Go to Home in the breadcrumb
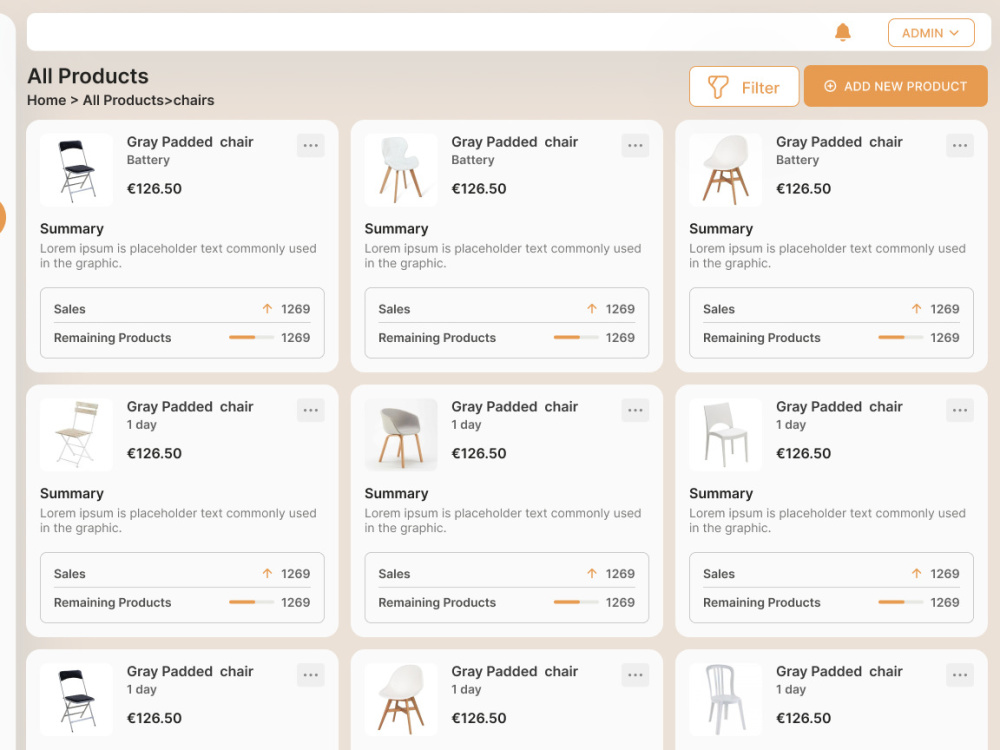The image size is (1000, 750). coord(47,100)
